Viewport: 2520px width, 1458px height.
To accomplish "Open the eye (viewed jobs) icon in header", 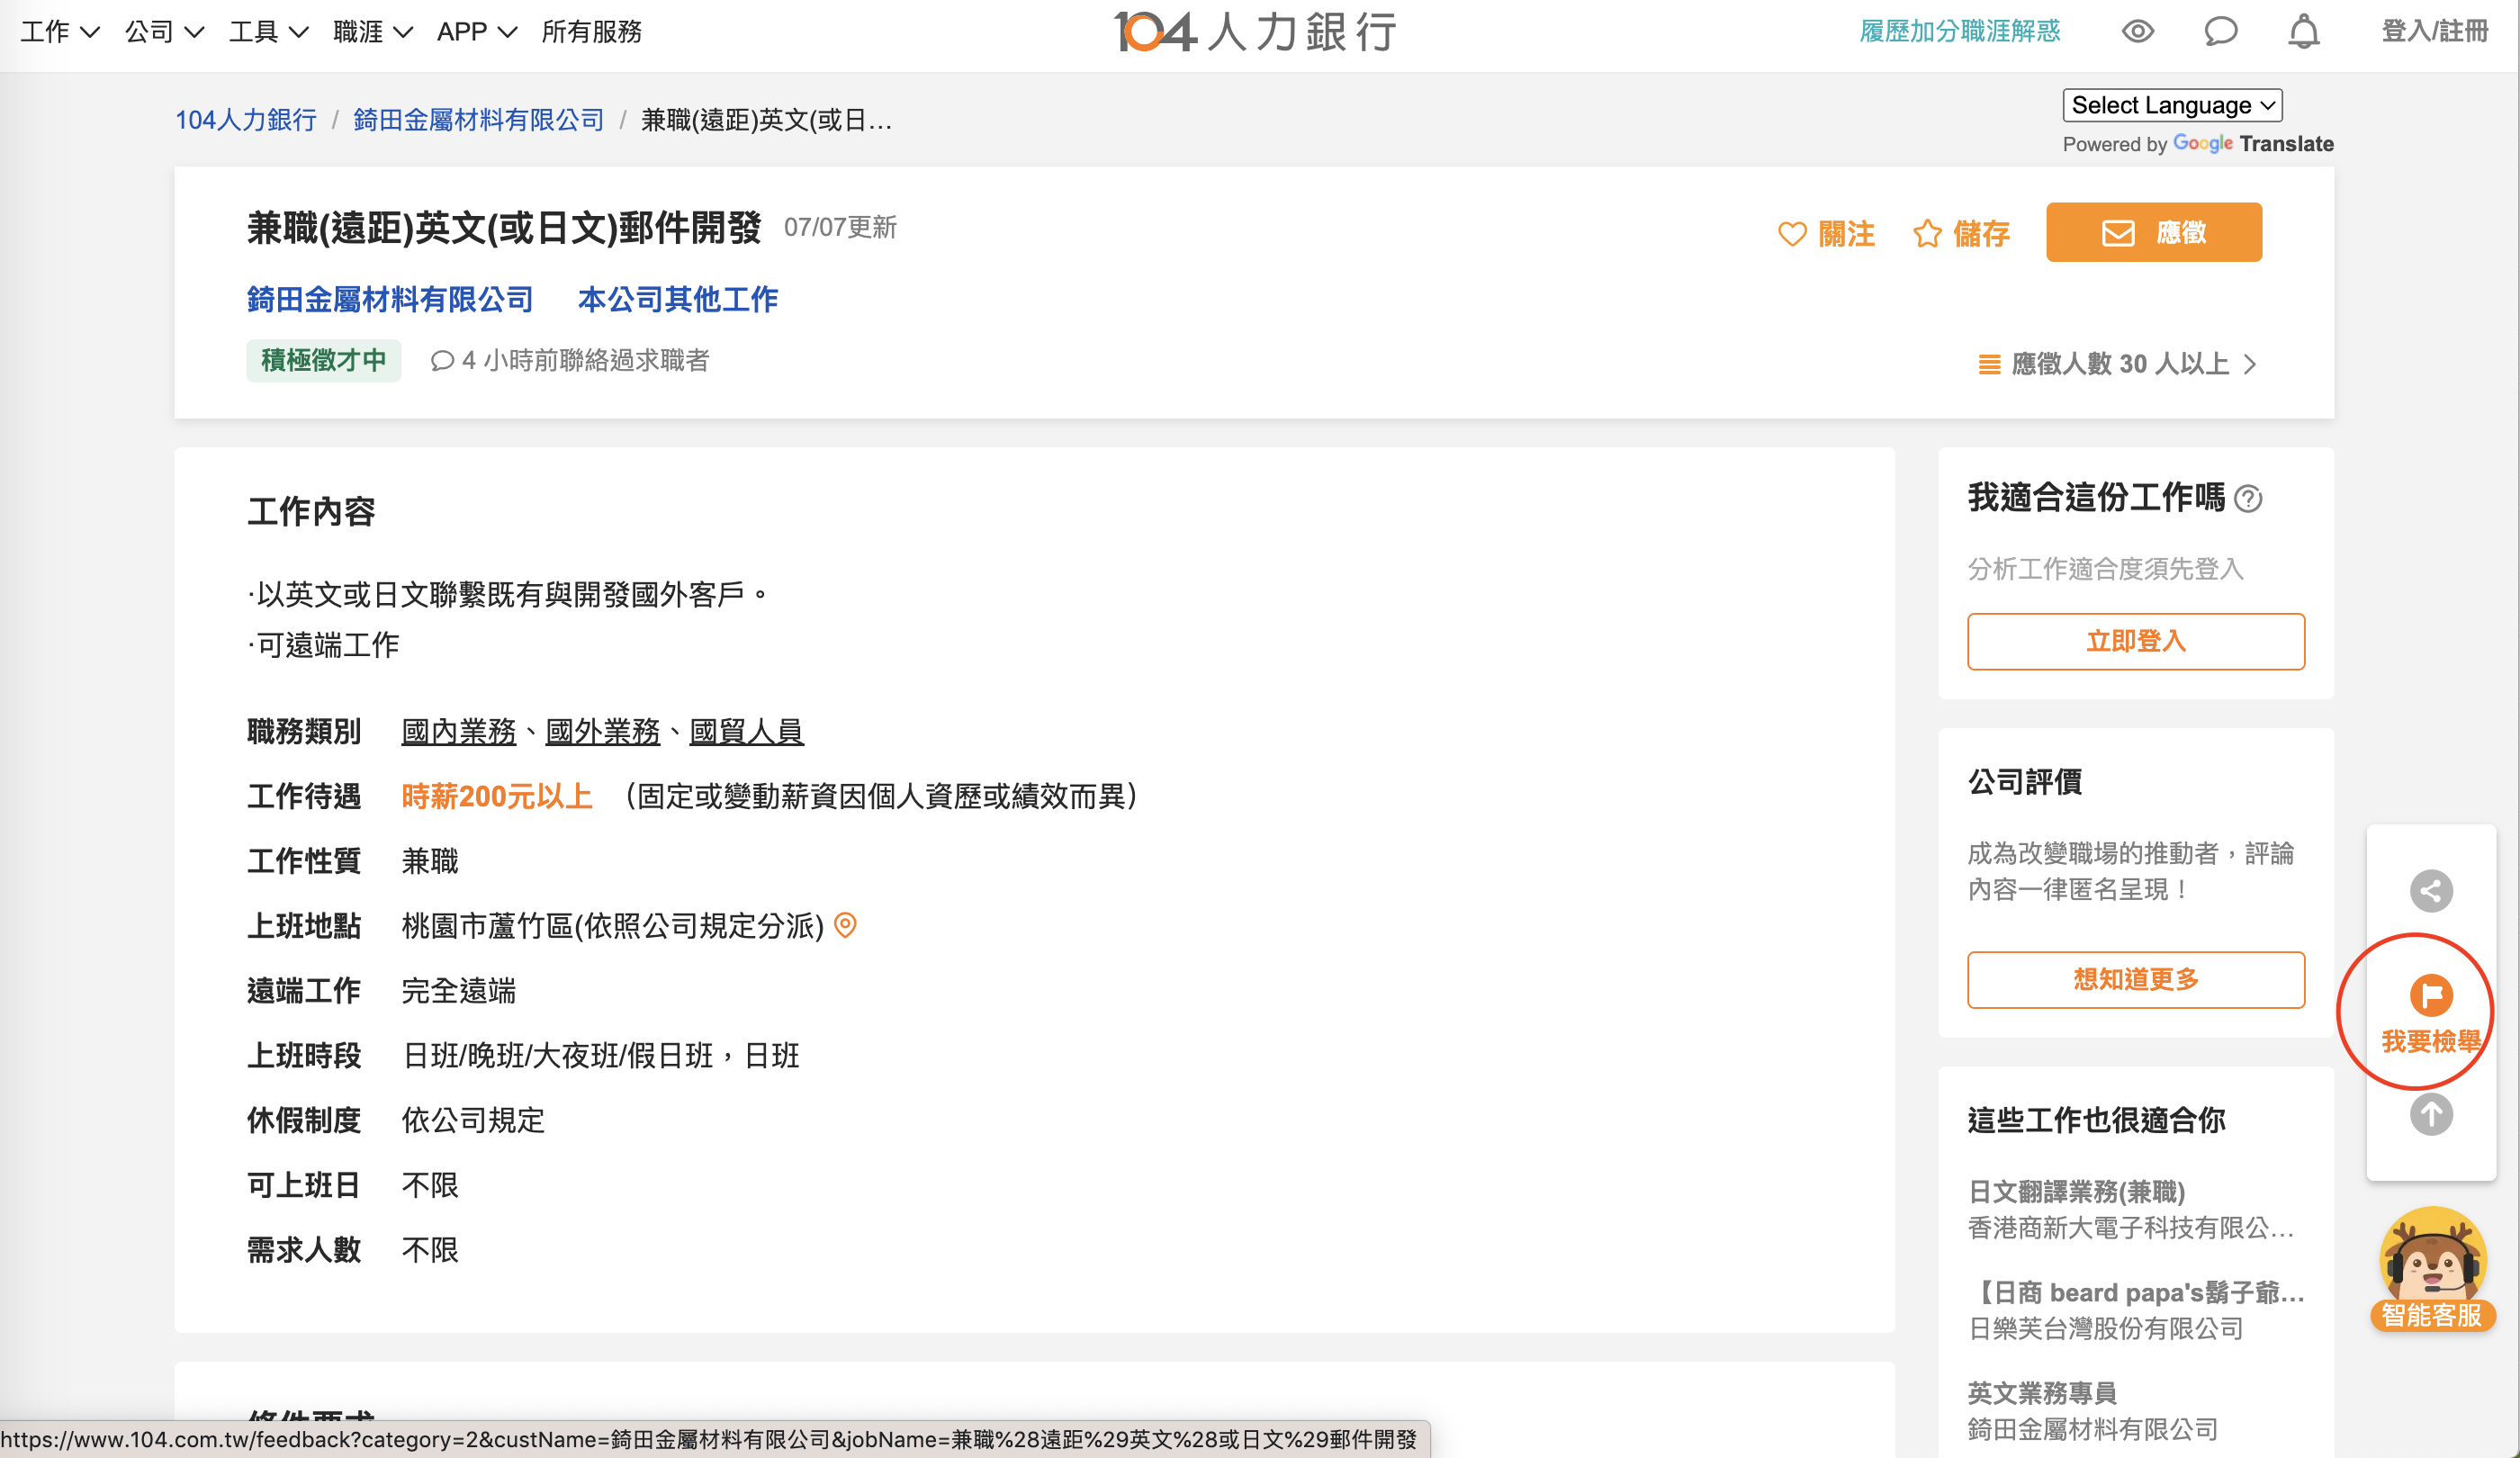I will pyautogui.click(x=2137, y=31).
